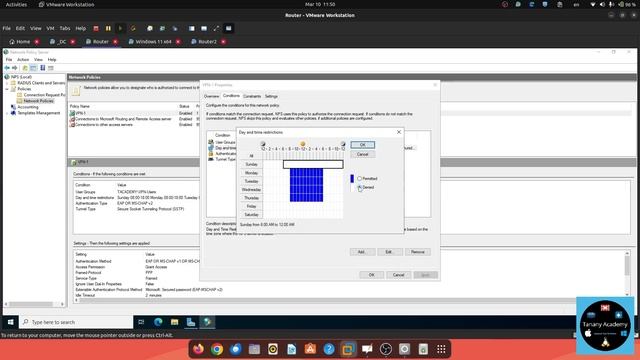Open VMware VM menu

point(50,28)
